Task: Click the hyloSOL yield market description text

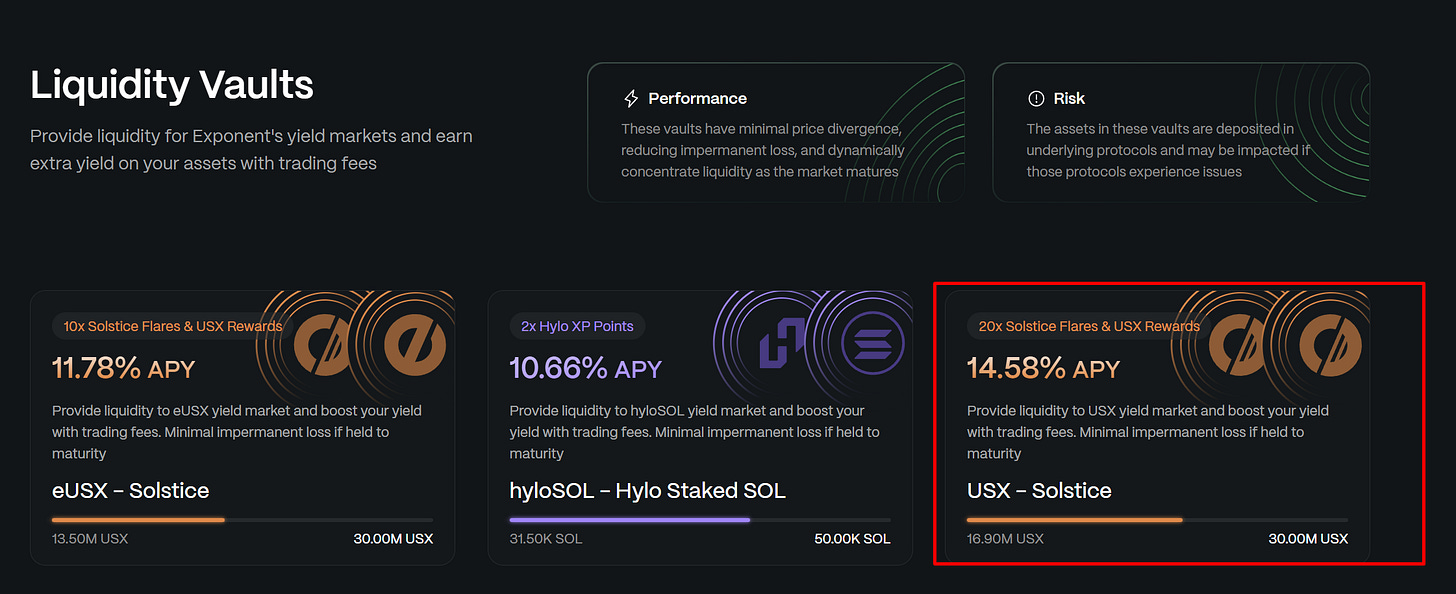Action: 695,432
